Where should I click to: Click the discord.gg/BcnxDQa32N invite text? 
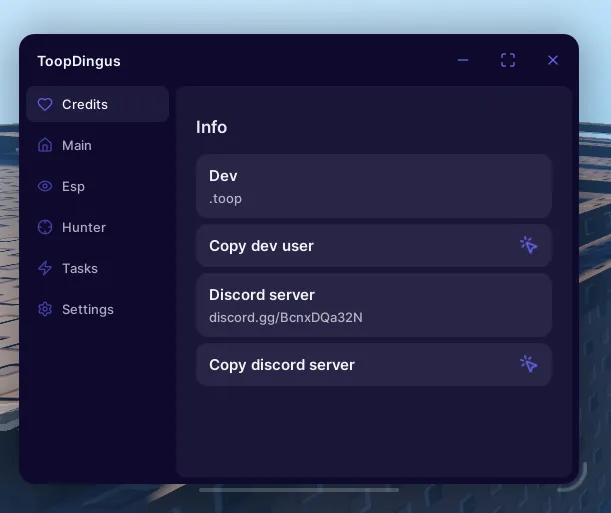[x=286, y=317]
